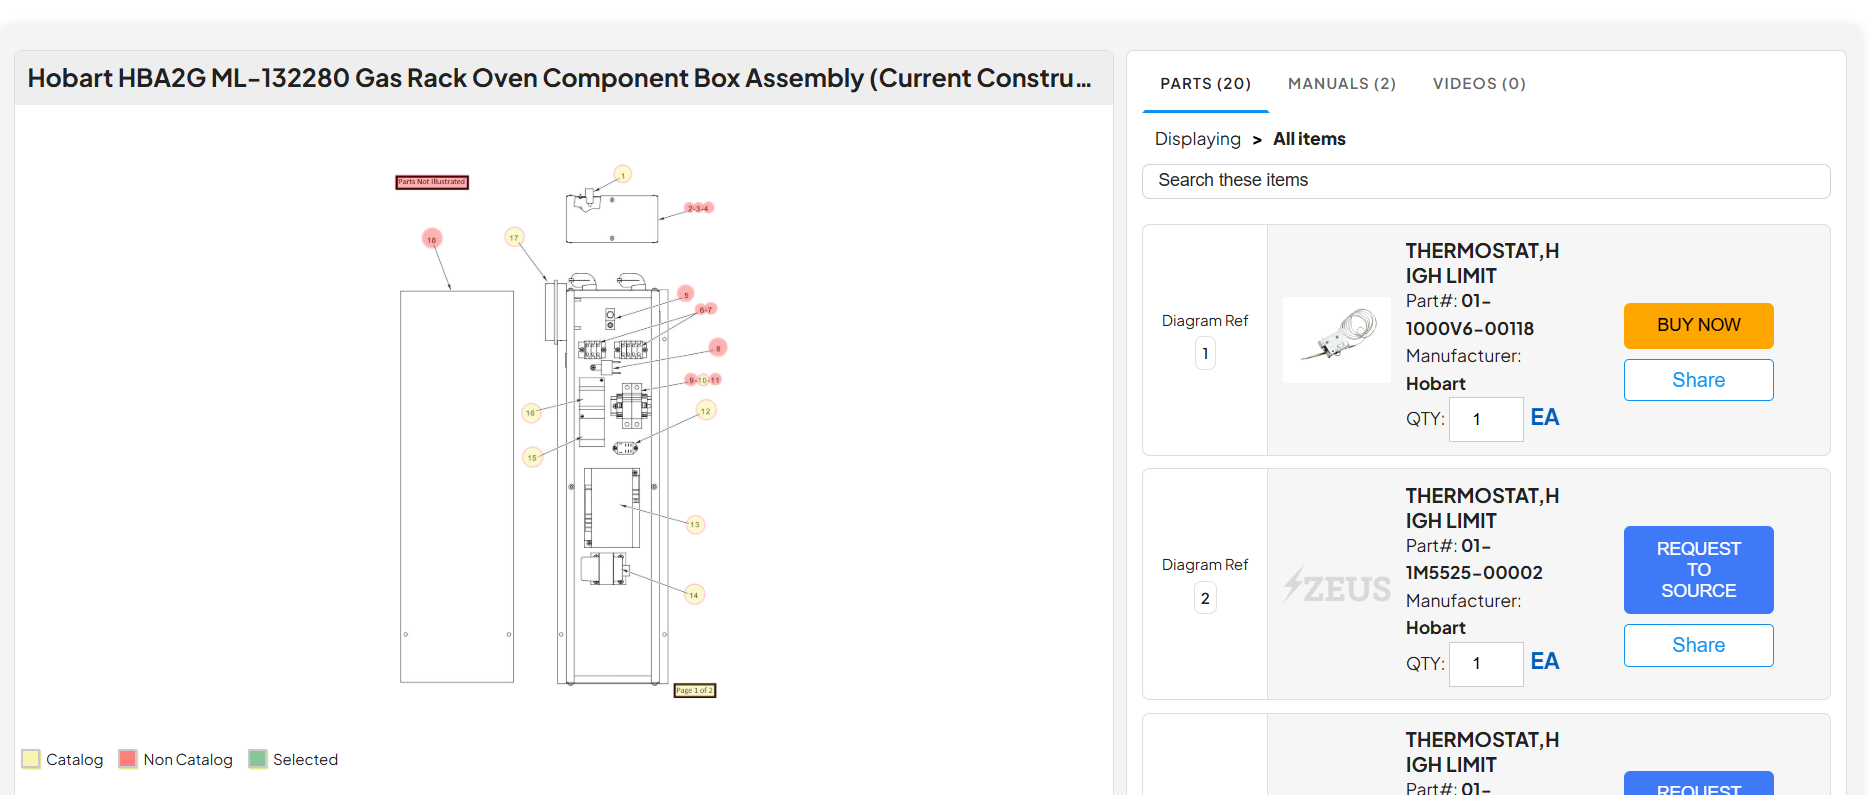This screenshot has width=1871, height=795.
Task: Focus the Search these items field
Action: 1486,181
